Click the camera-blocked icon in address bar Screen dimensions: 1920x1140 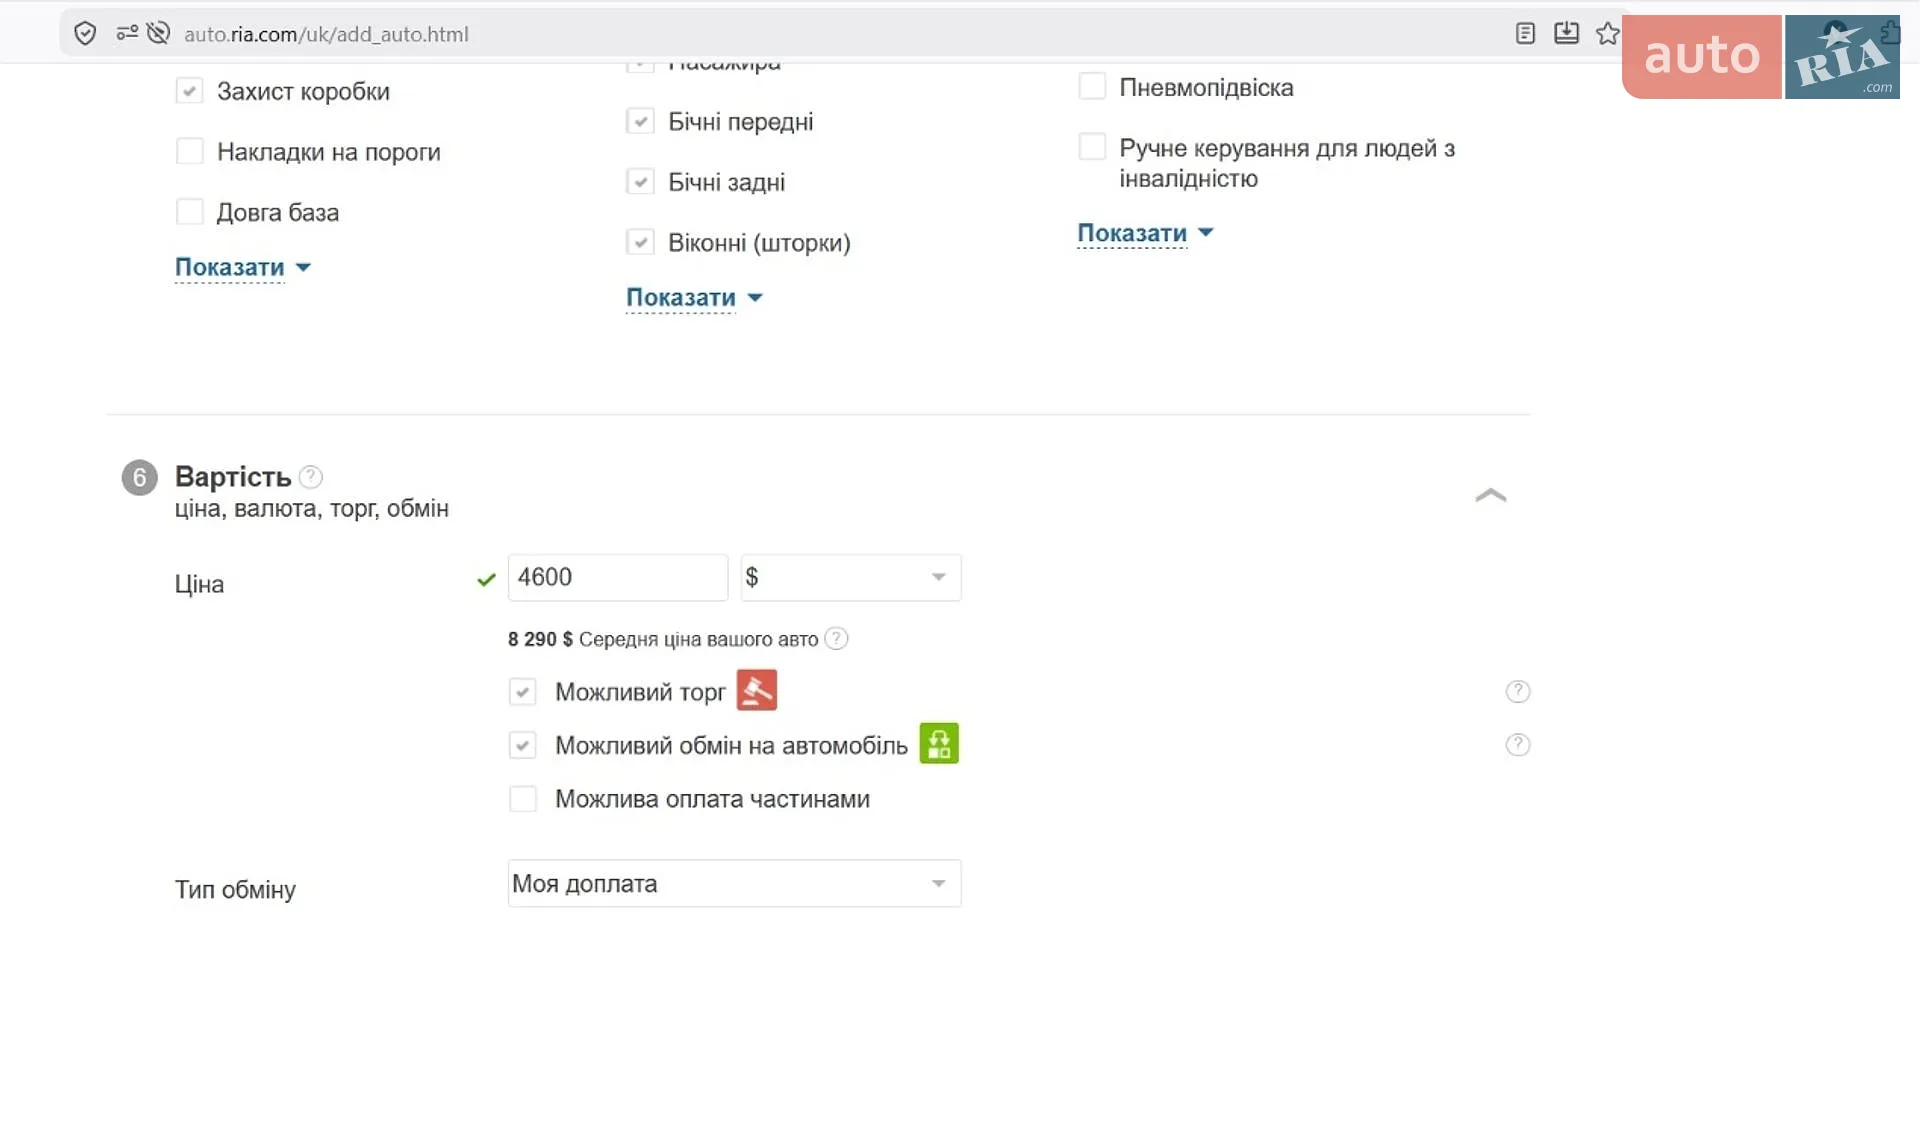(158, 34)
